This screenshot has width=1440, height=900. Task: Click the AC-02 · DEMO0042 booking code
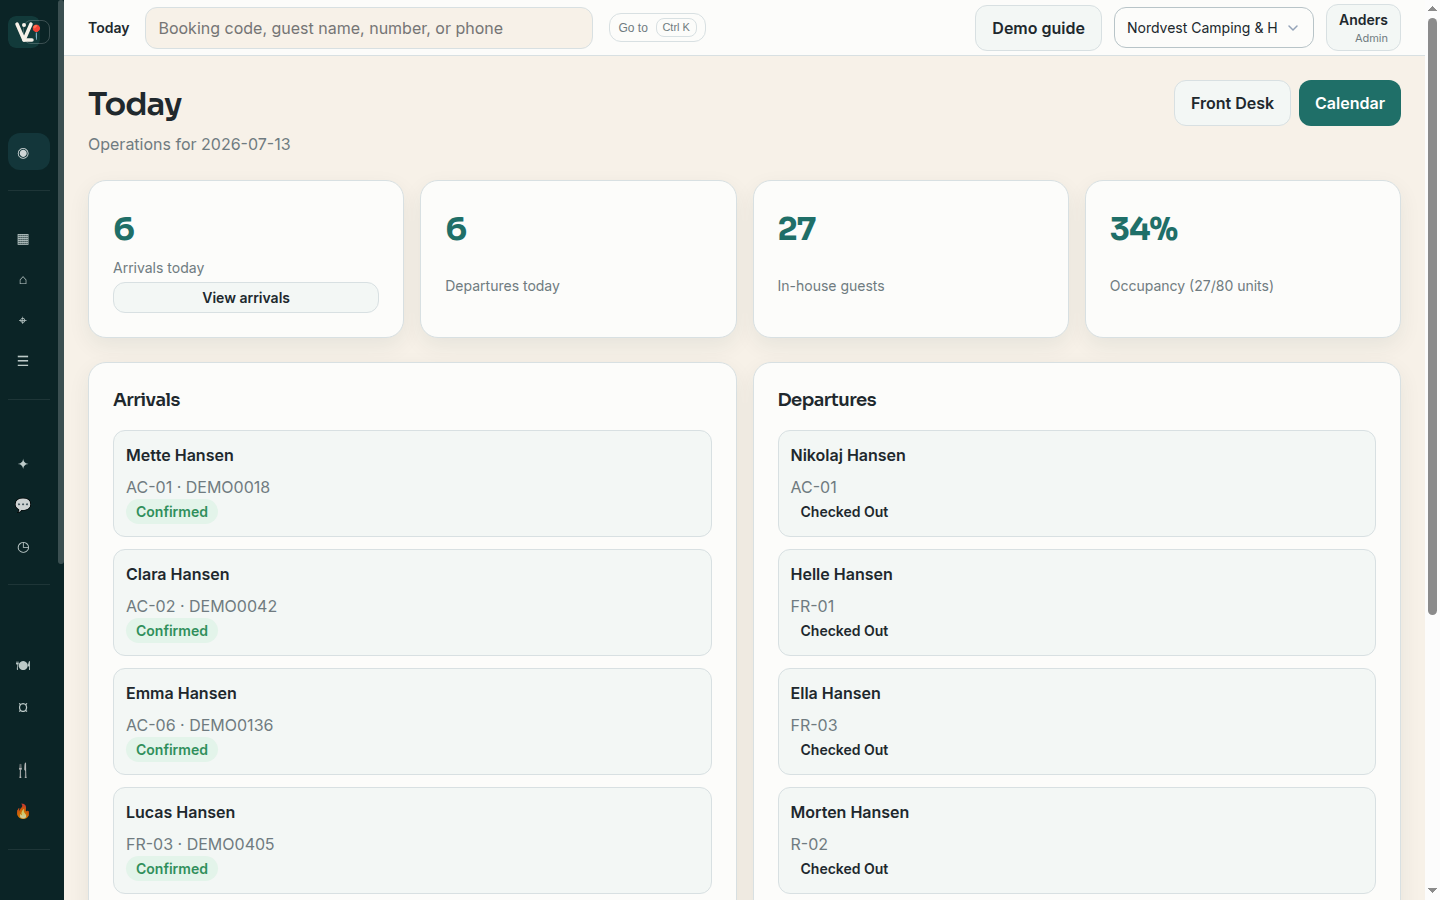pos(201,606)
